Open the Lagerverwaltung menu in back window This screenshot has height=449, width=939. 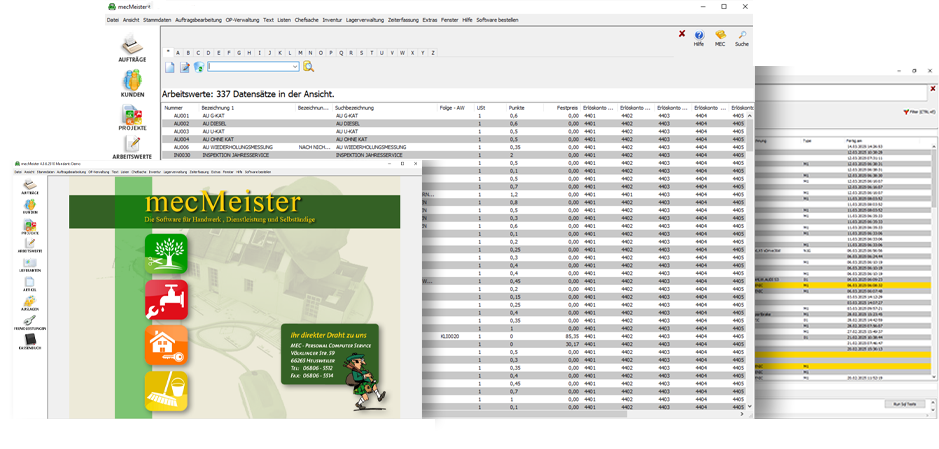click(x=364, y=20)
